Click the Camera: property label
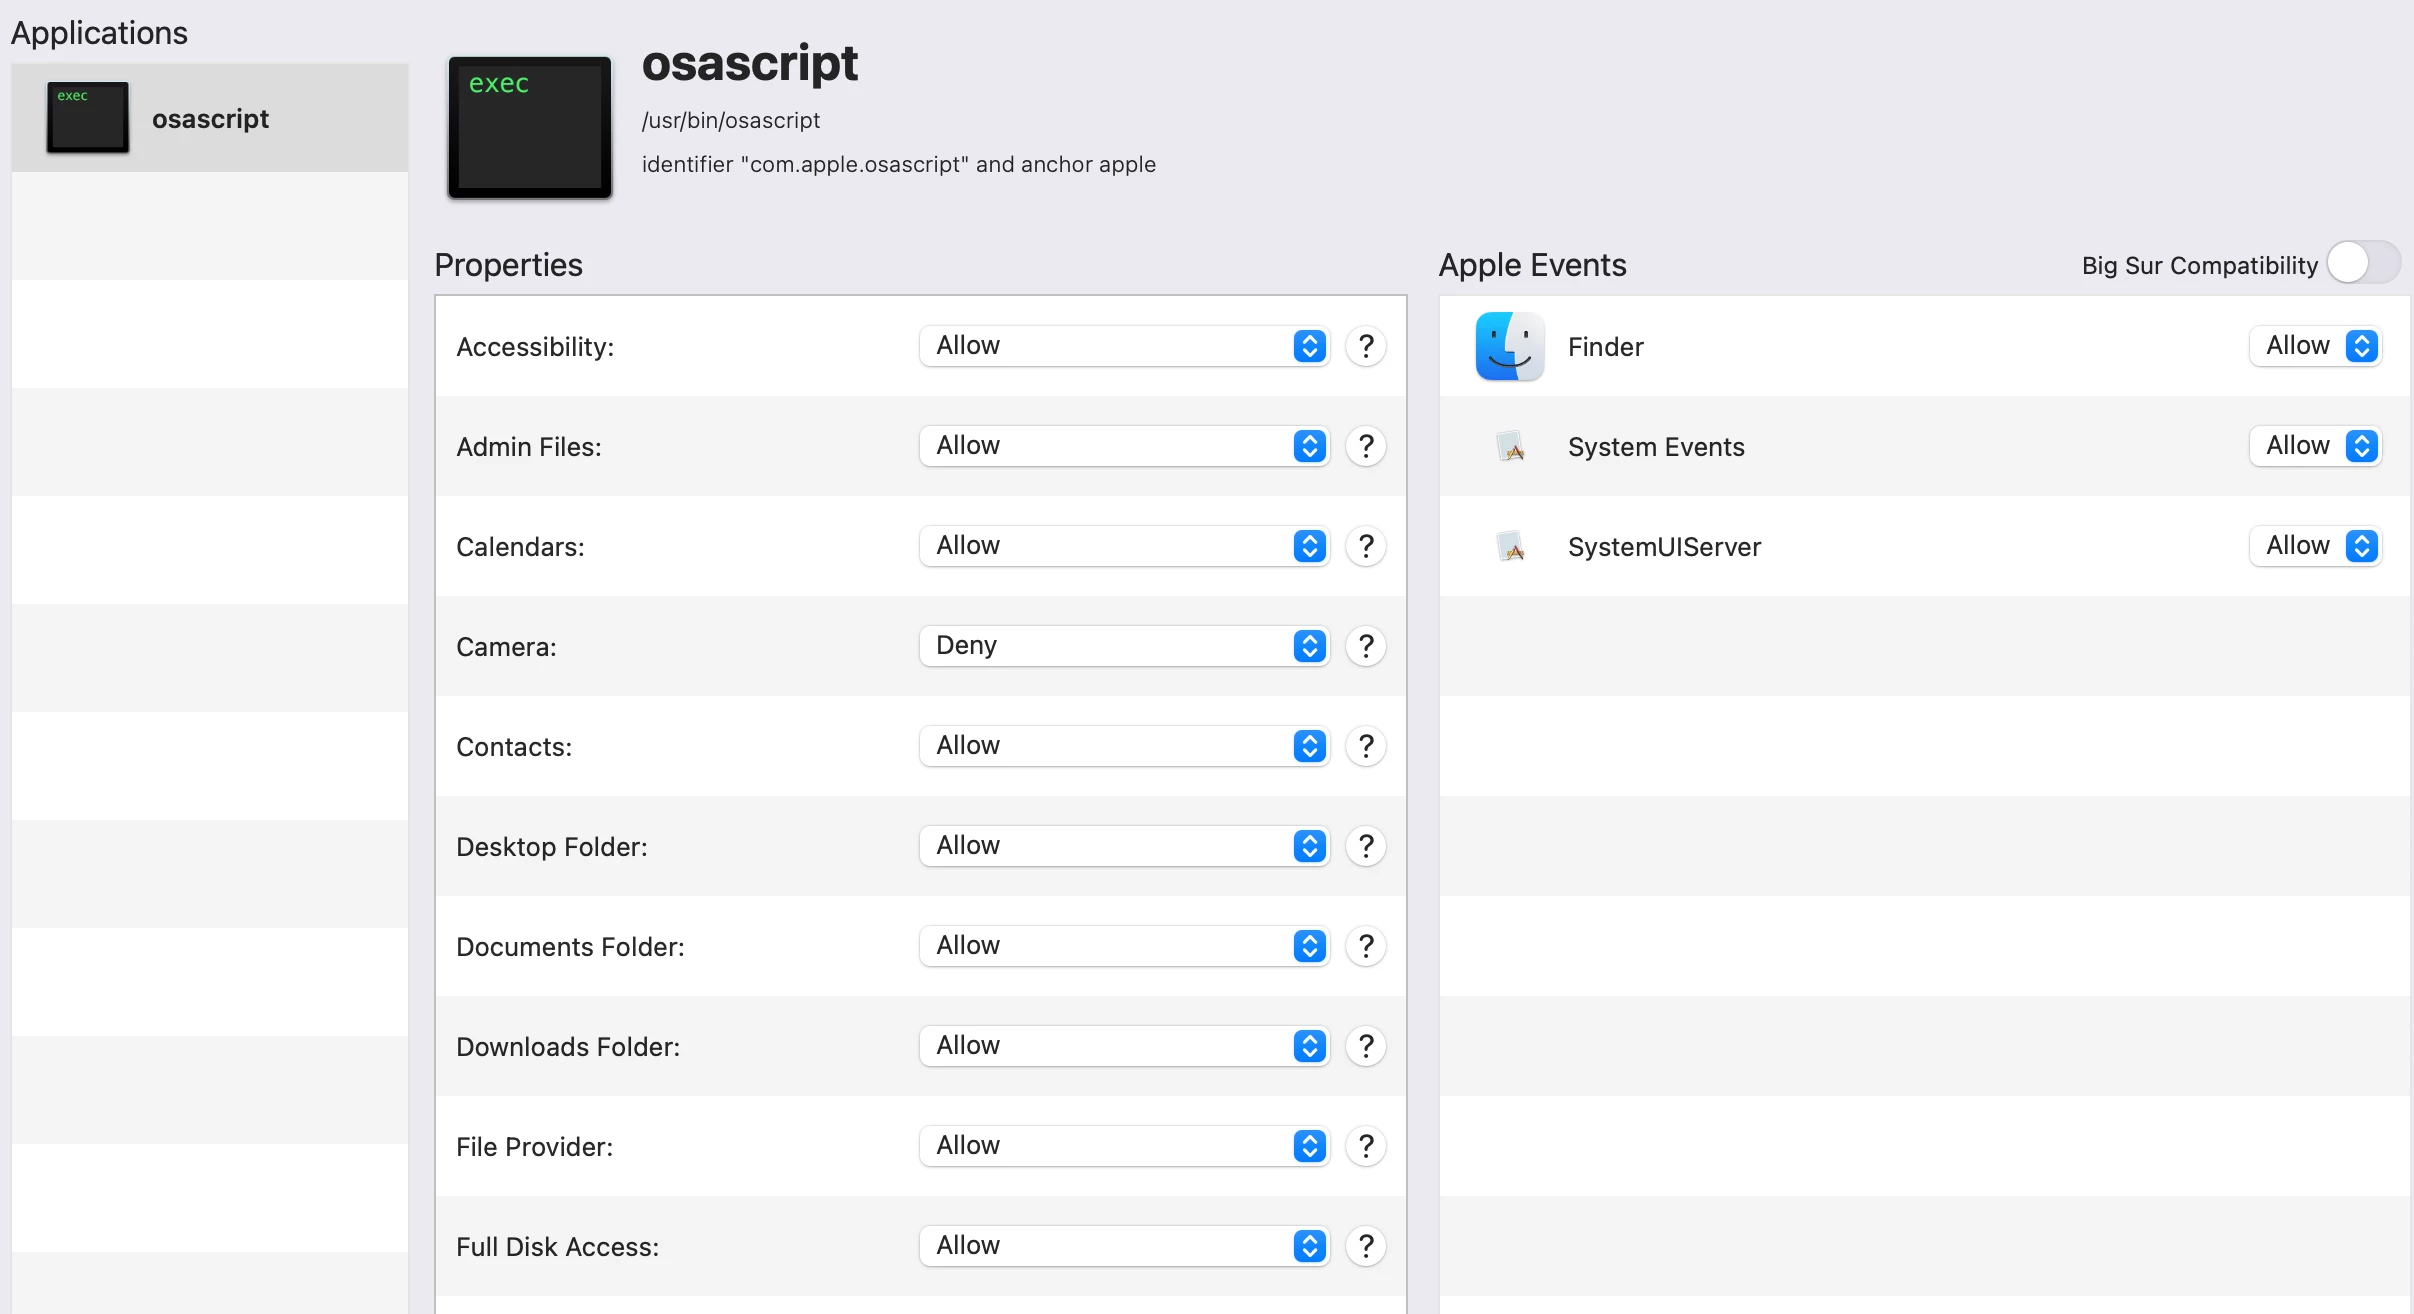The image size is (2414, 1314). [x=506, y=647]
